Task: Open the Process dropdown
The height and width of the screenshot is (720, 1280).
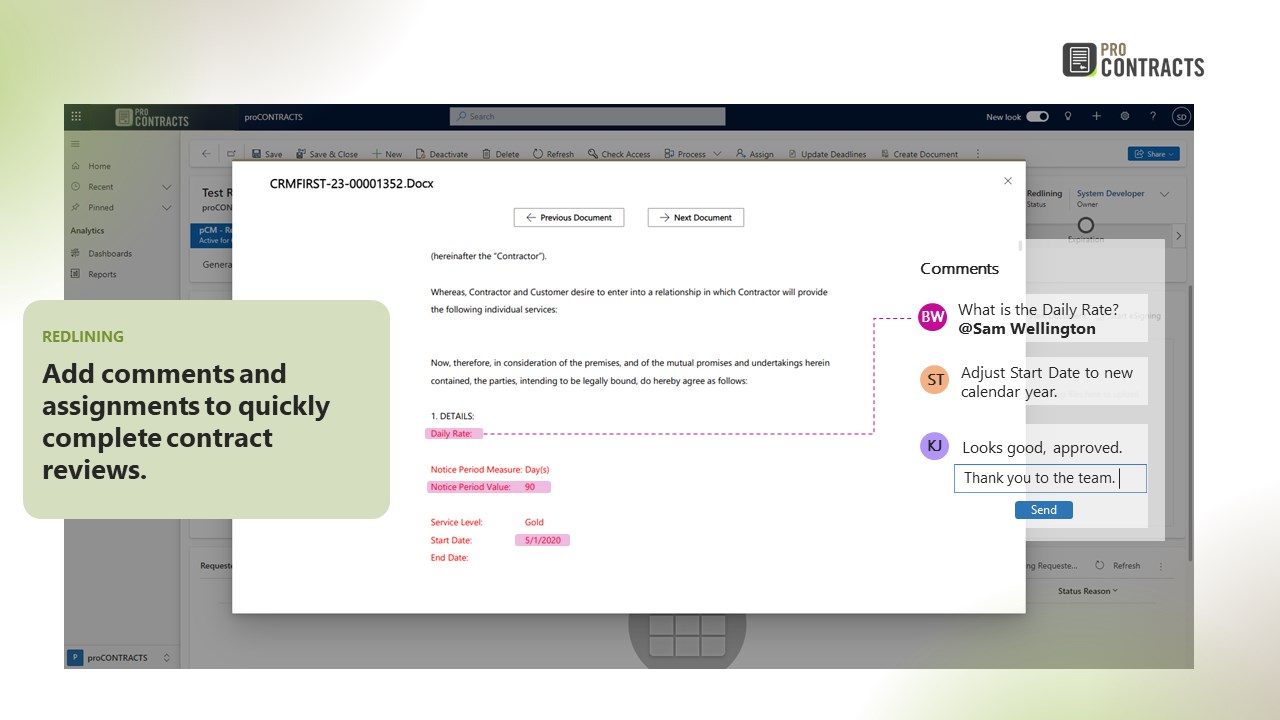Action: (693, 154)
